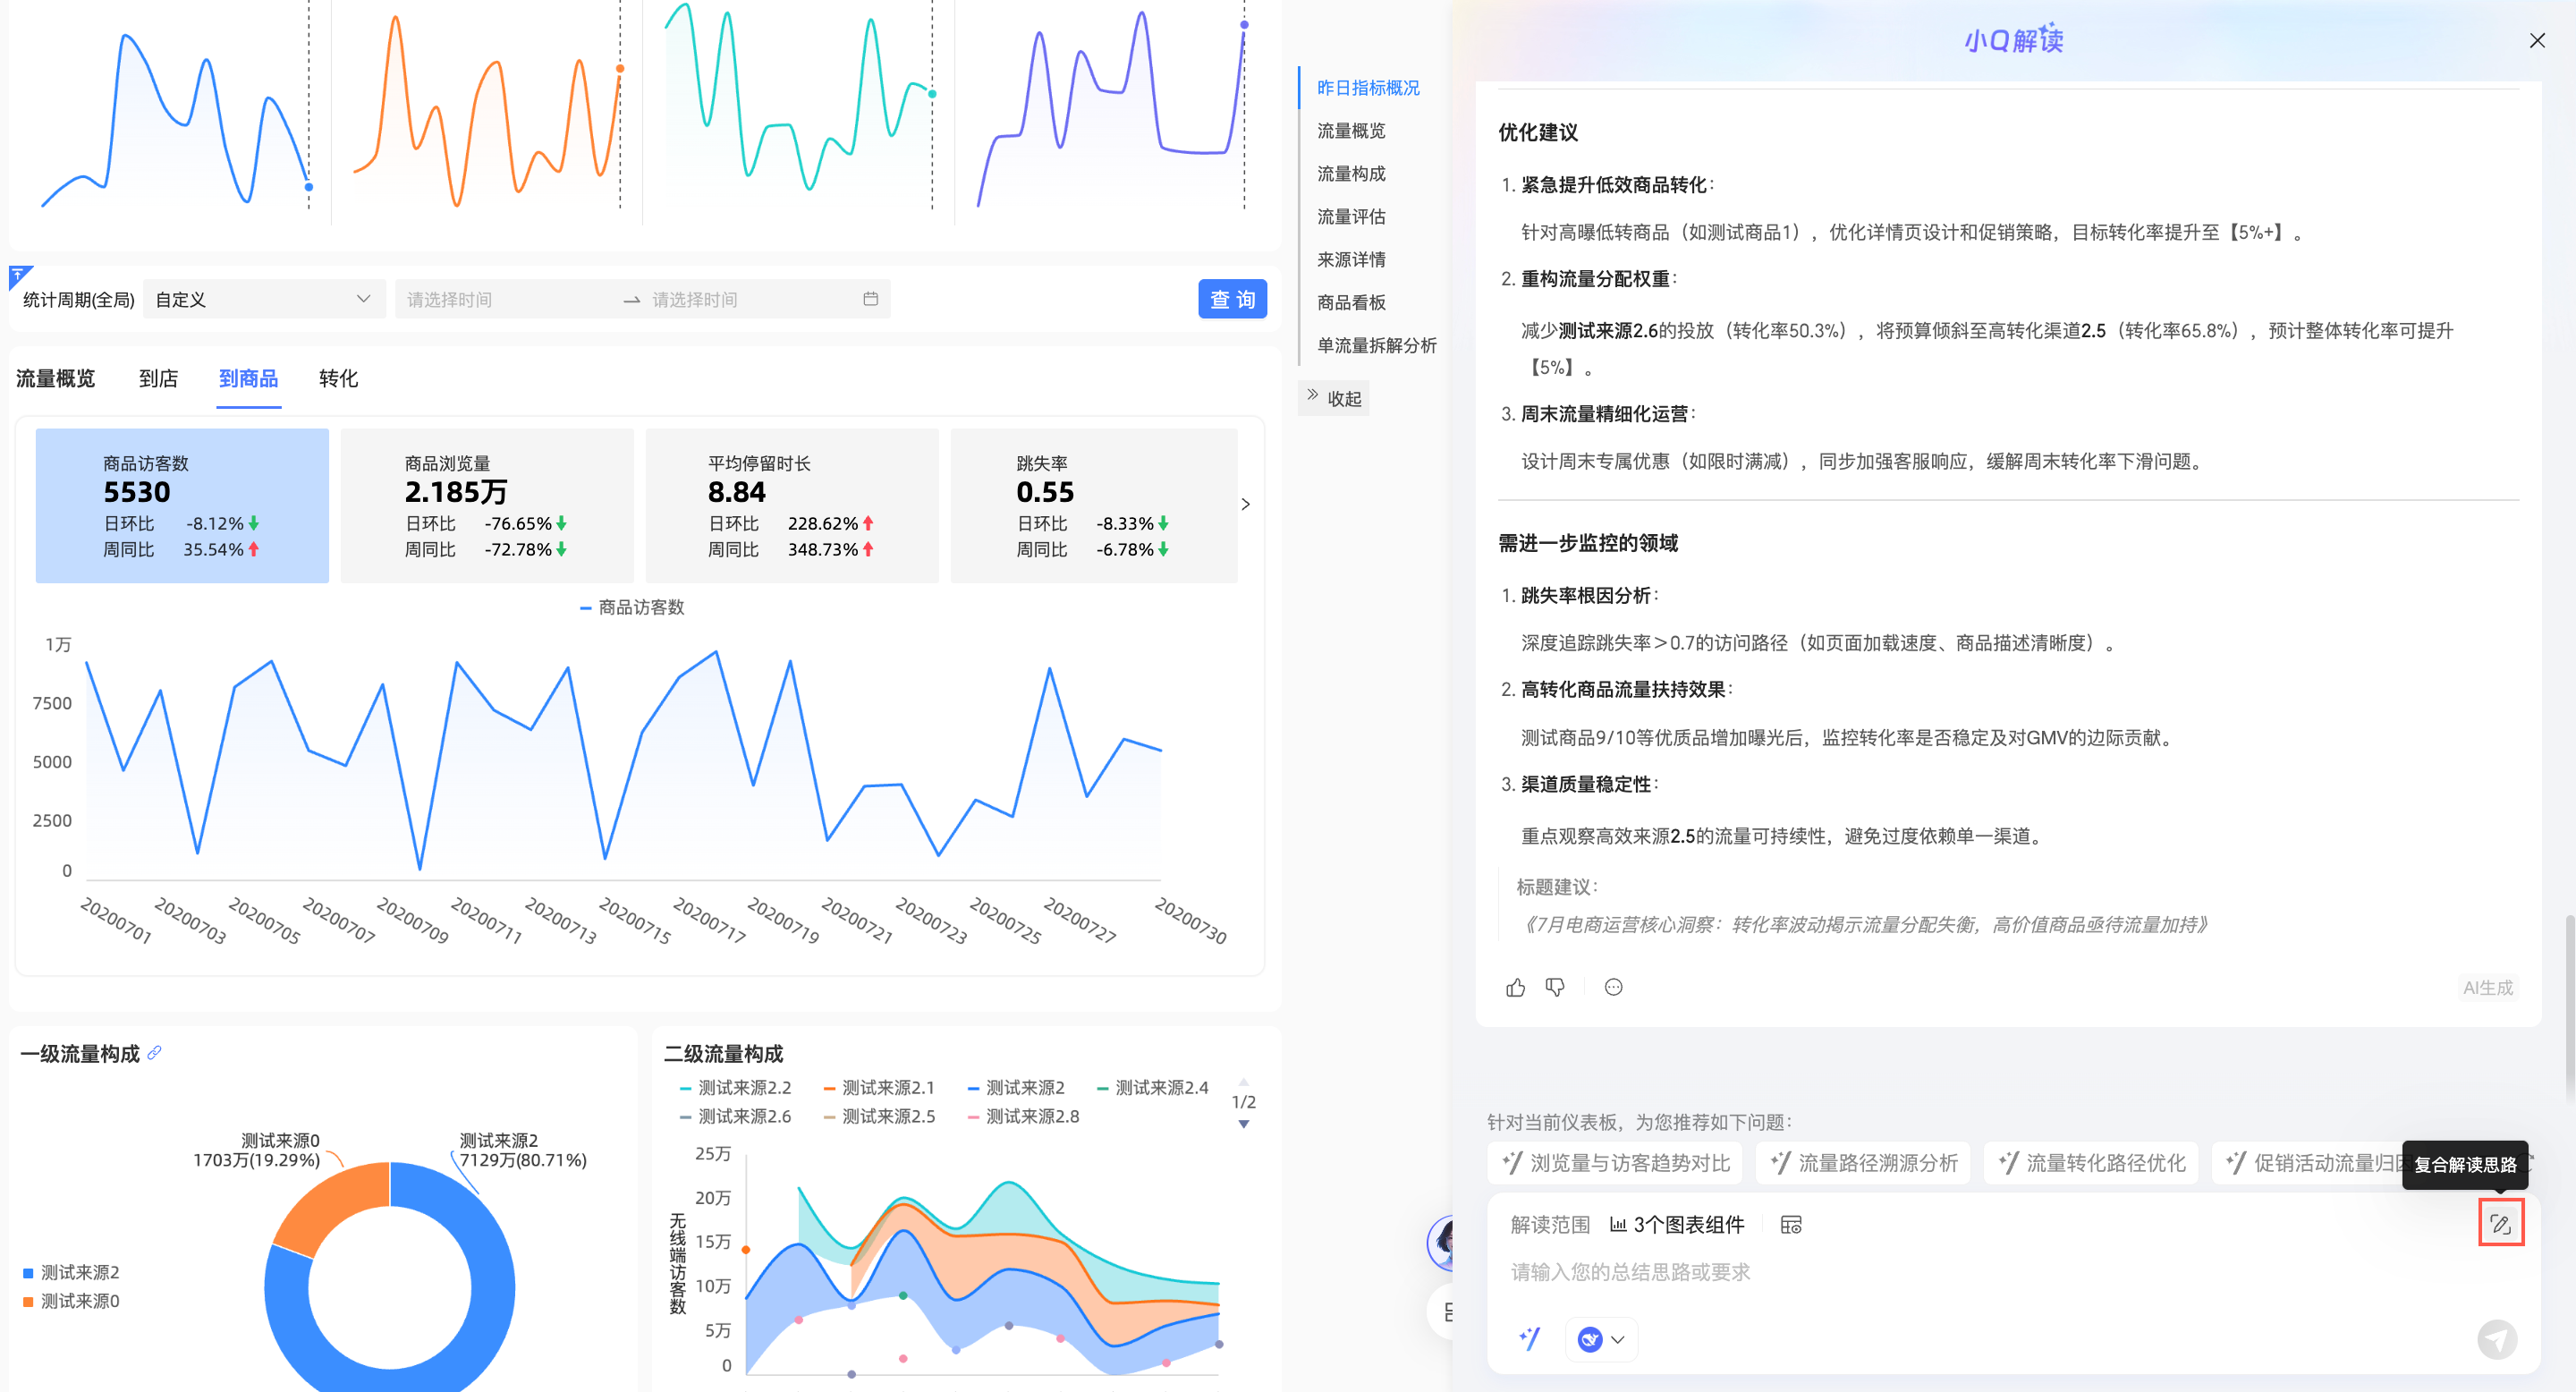The height and width of the screenshot is (1392, 2576).
Task: Click the link icon next to 一级流量构成
Action: tap(154, 1053)
